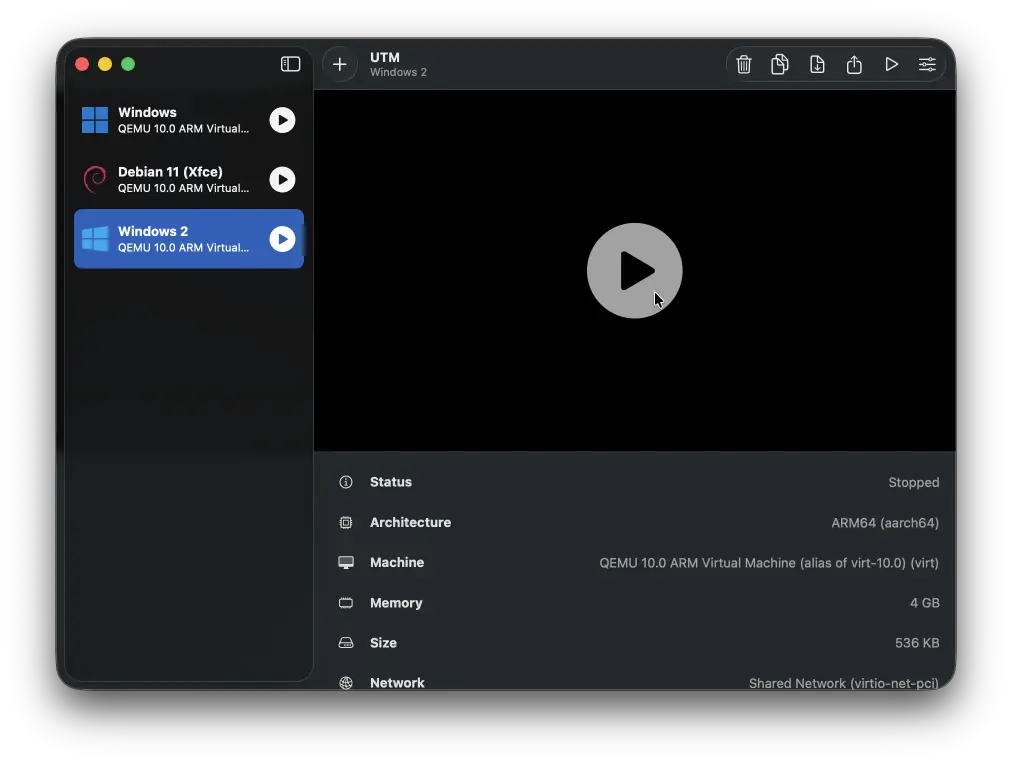1012x764 pixels.
Task: Click the 'Memory' label
Action: point(396,603)
